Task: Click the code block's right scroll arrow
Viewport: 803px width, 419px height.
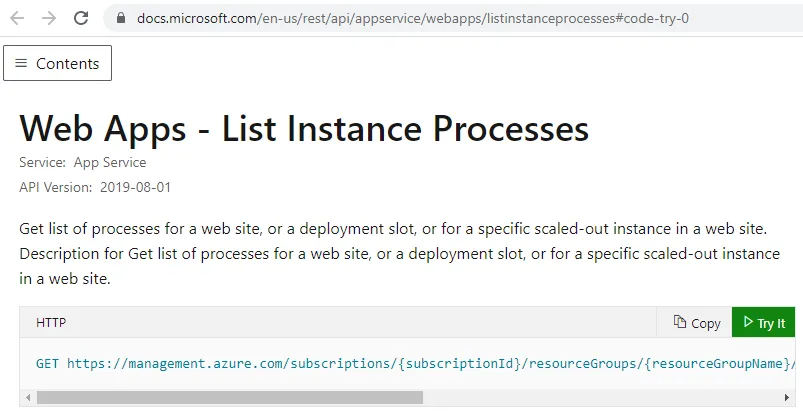Action: [x=787, y=397]
